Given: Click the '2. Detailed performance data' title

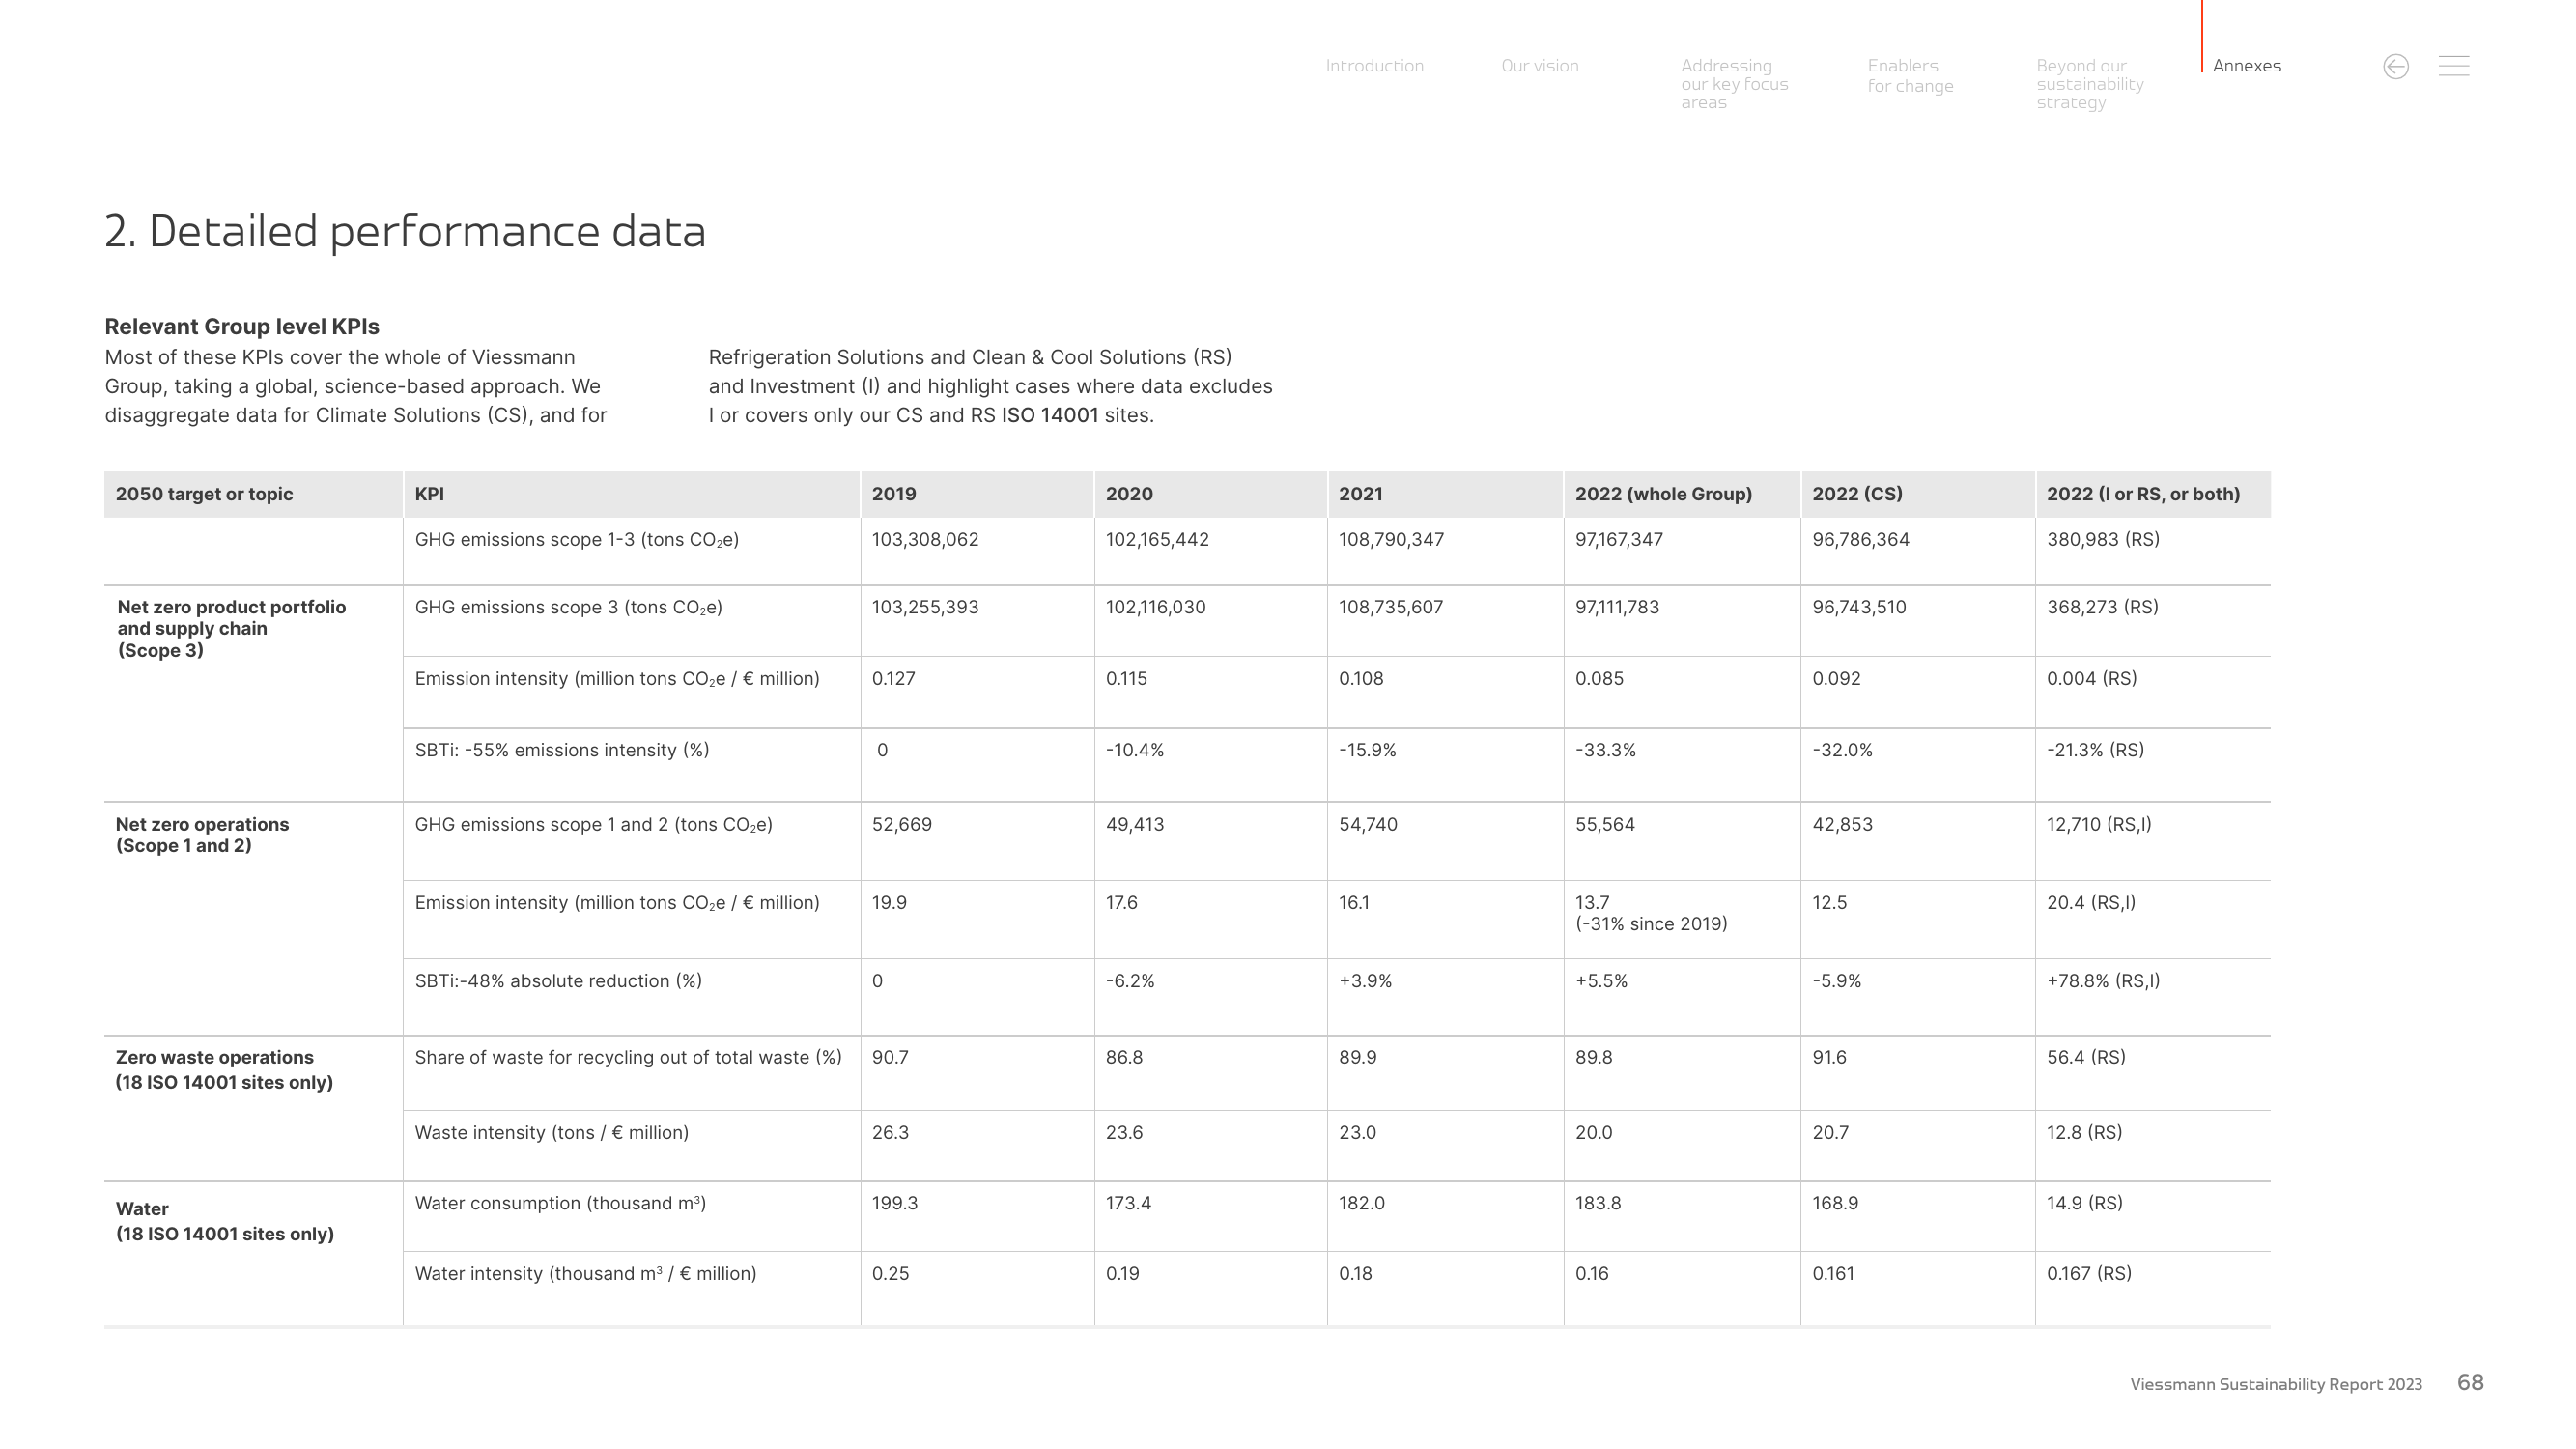Looking at the screenshot, I should (x=405, y=232).
